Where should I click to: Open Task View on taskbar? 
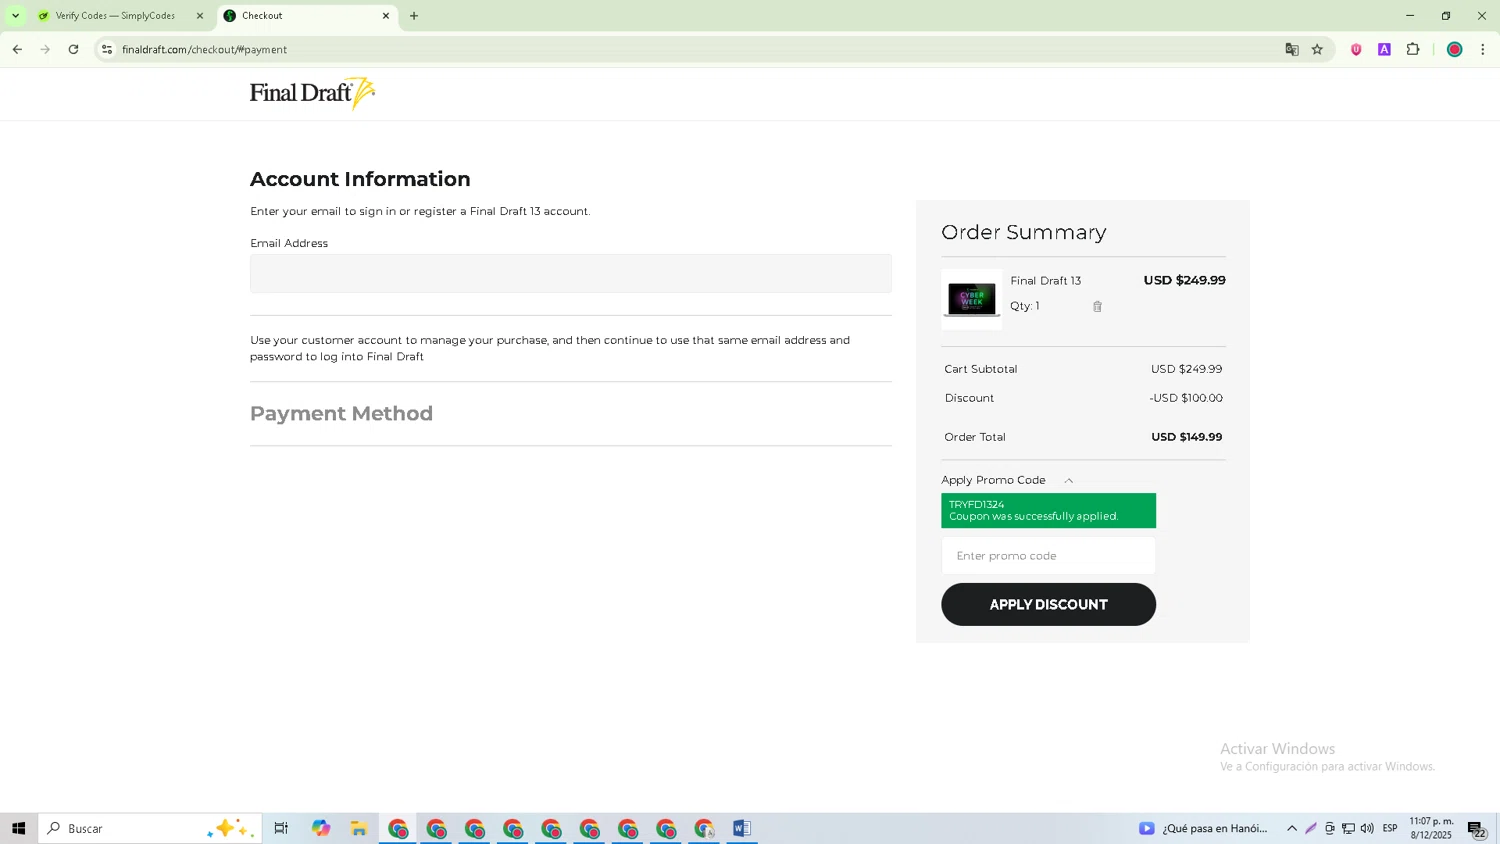tap(281, 828)
